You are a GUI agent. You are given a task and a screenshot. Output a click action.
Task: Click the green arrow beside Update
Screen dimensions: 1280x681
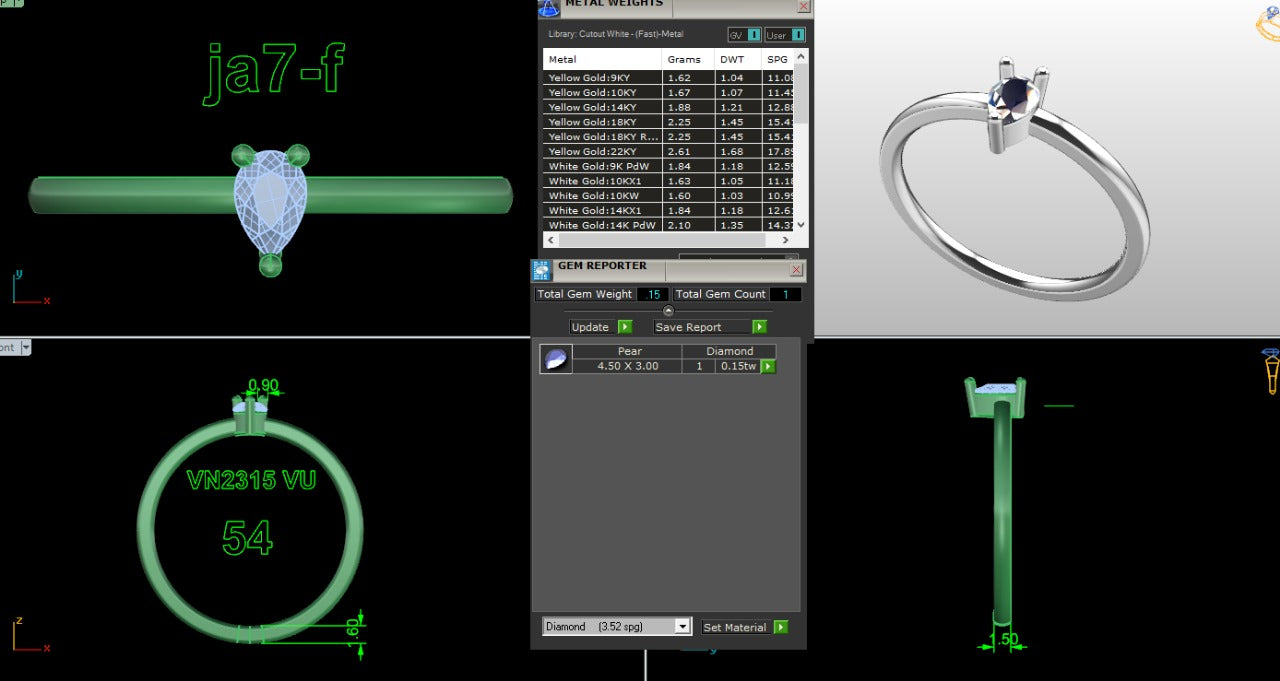click(x=625, y=327)
